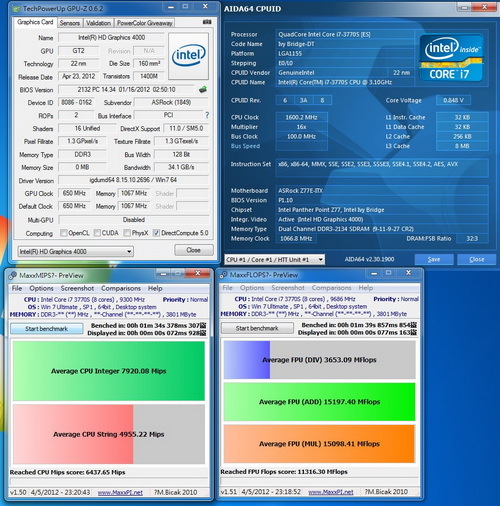Switch to the Graphics Card tab
The height and width of the screenshot is (506, 500).
click(x=35, y=22)
